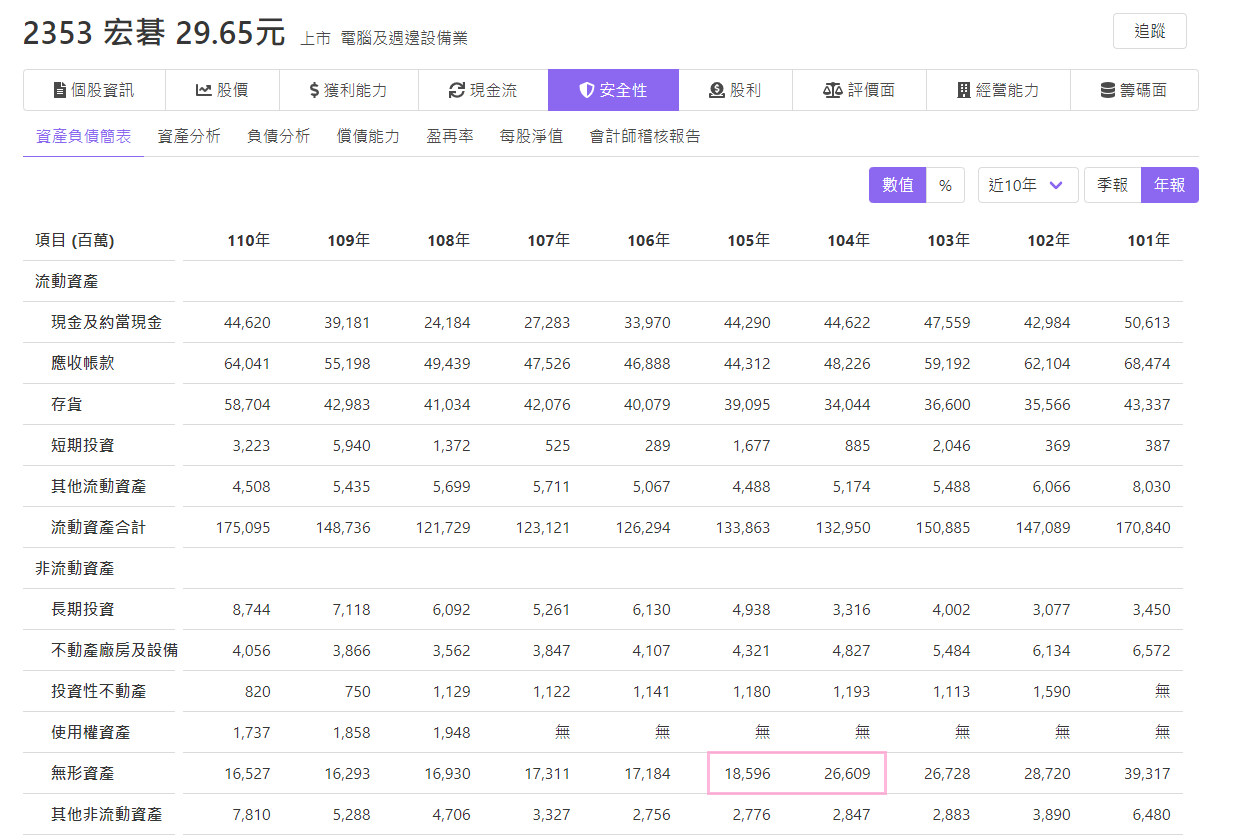This screenshot has height=836, width=1234.
Task: Click the refresh arrows icon on 現金流 tab
Action: 457,90
